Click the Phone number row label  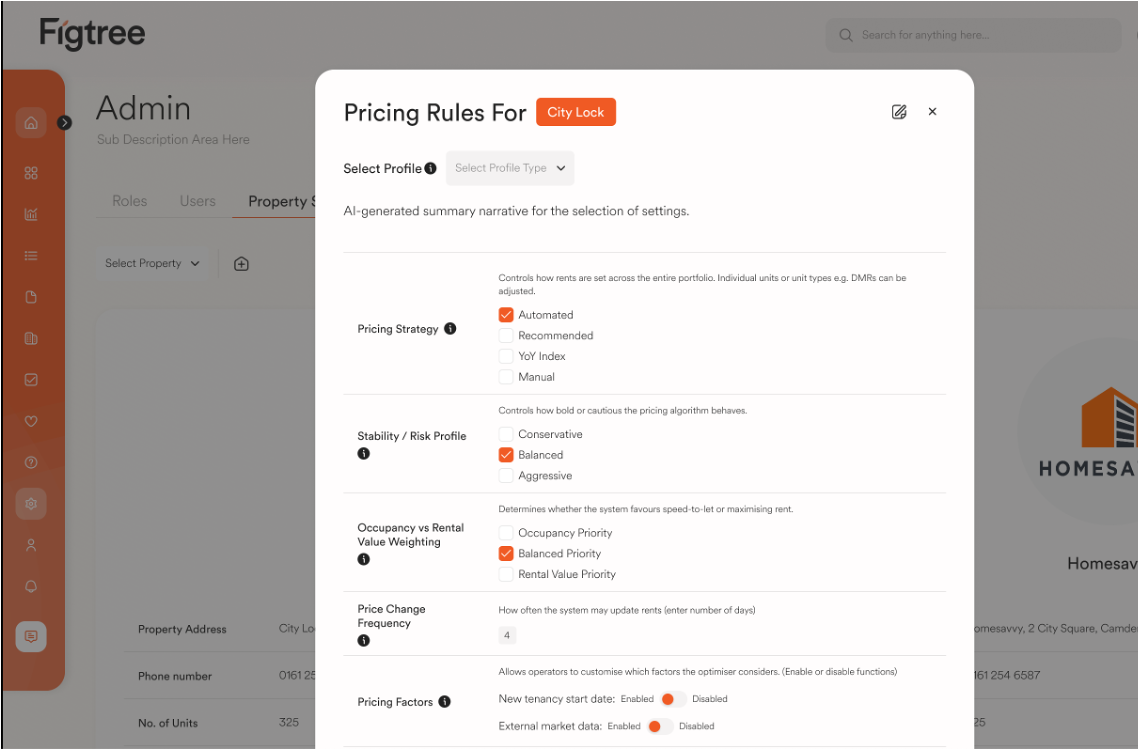[x=175, y=676]
